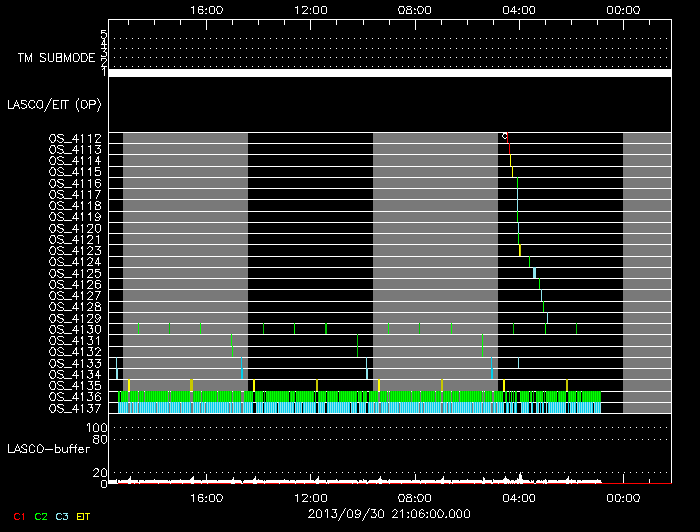
Task: Click the 16:00 tick on the top axis
Action: click(206, 9)
